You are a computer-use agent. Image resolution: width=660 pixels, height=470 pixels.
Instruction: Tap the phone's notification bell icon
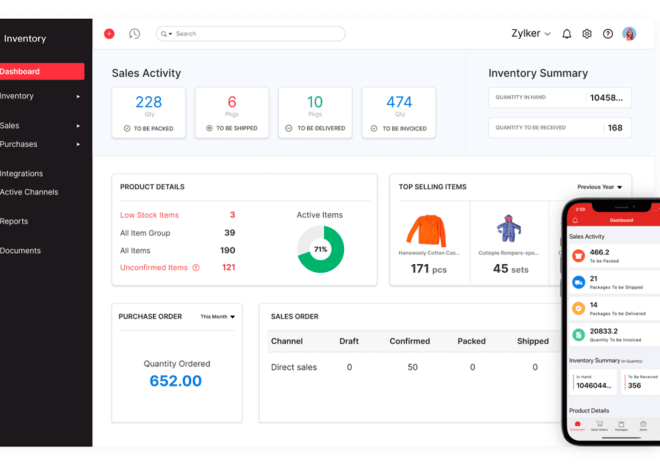pos(575,220)
